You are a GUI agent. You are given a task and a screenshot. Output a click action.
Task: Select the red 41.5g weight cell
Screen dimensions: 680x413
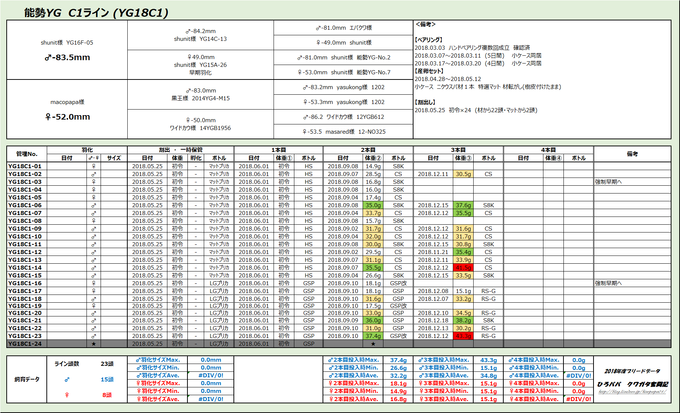463,268
